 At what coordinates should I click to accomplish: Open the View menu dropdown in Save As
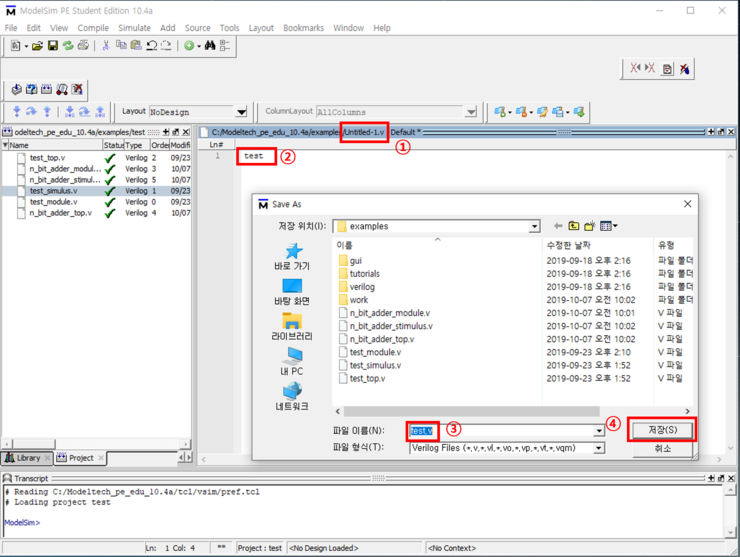[608, 226]
